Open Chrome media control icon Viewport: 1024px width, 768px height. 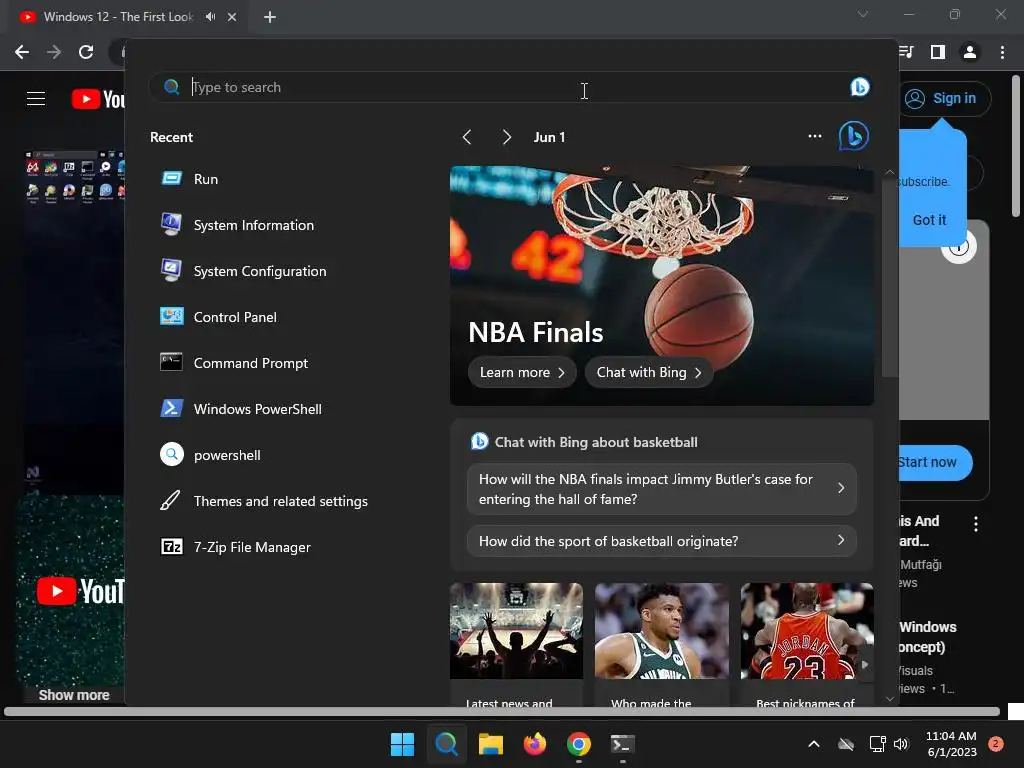coord(906,52)
